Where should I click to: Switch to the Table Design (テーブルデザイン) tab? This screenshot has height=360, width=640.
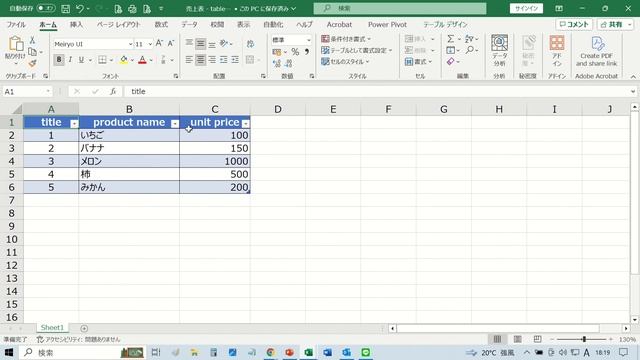click(x=445, y=24)
